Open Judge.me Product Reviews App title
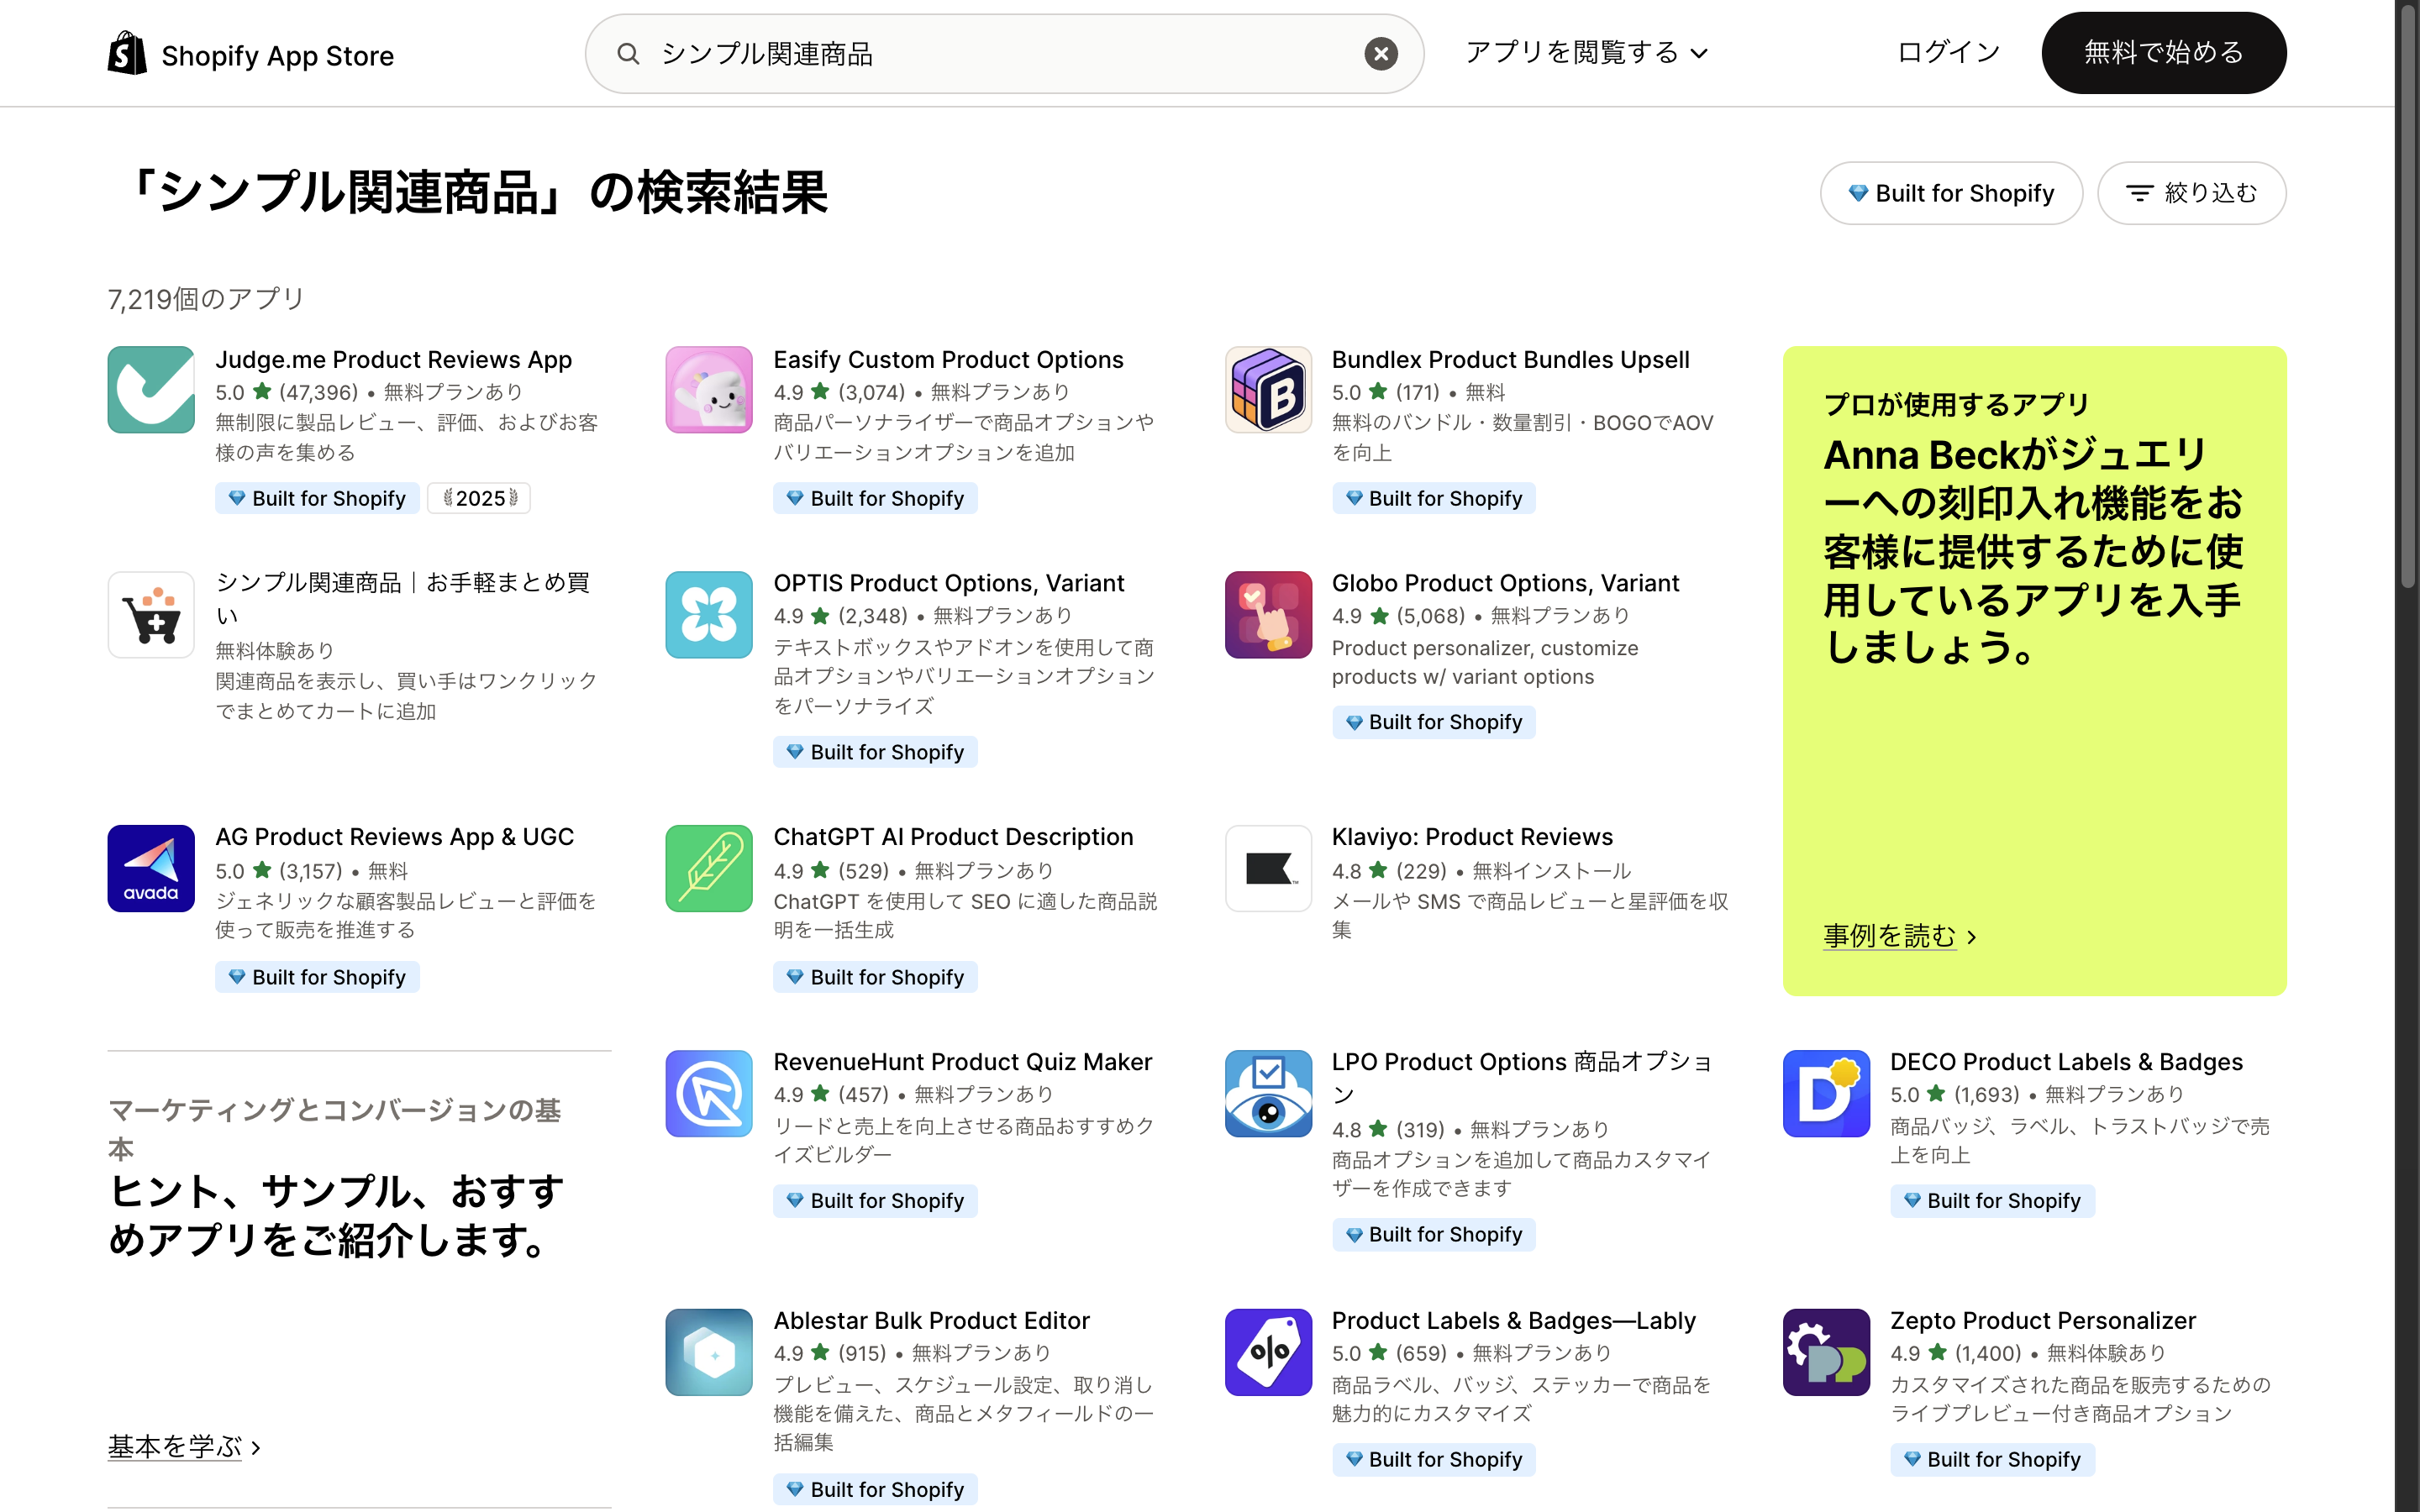 pos(393,360)
